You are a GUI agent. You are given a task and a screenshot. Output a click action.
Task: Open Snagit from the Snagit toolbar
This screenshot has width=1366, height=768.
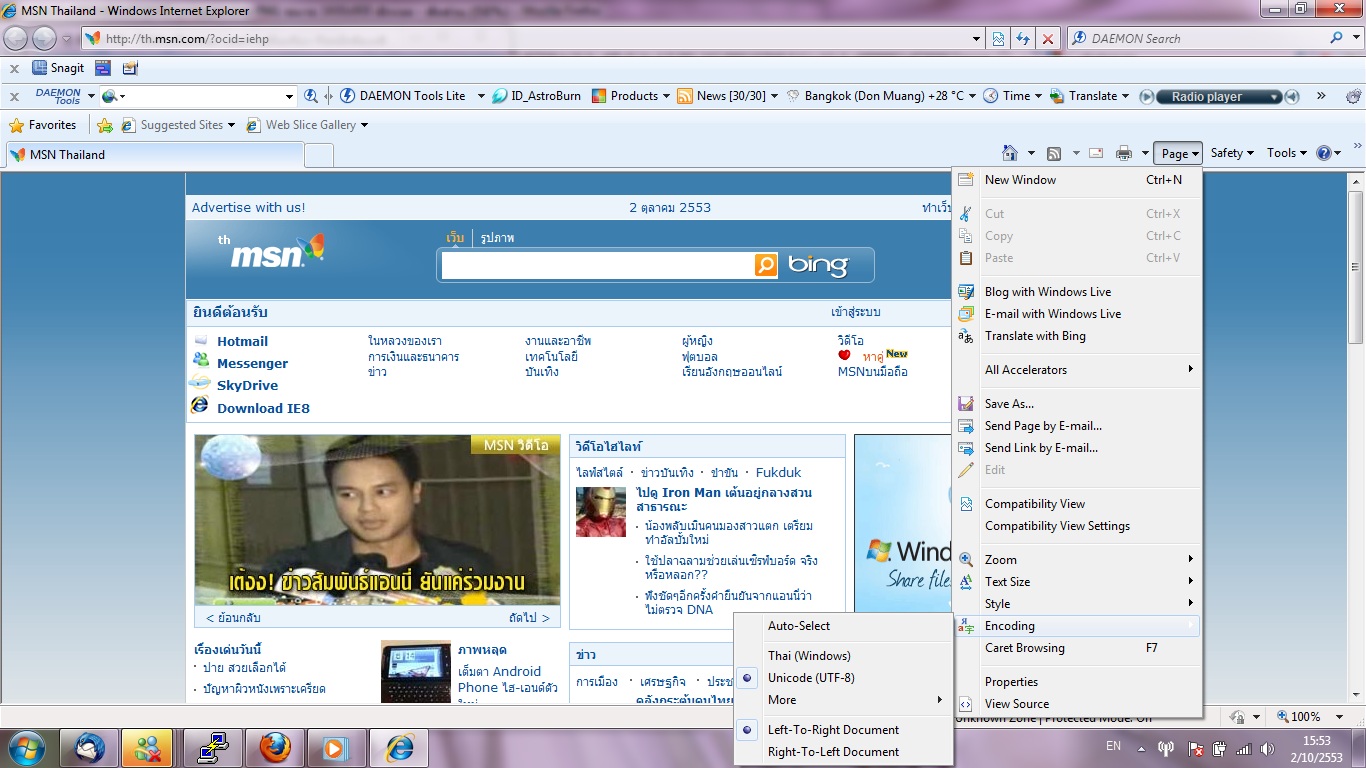58,69
